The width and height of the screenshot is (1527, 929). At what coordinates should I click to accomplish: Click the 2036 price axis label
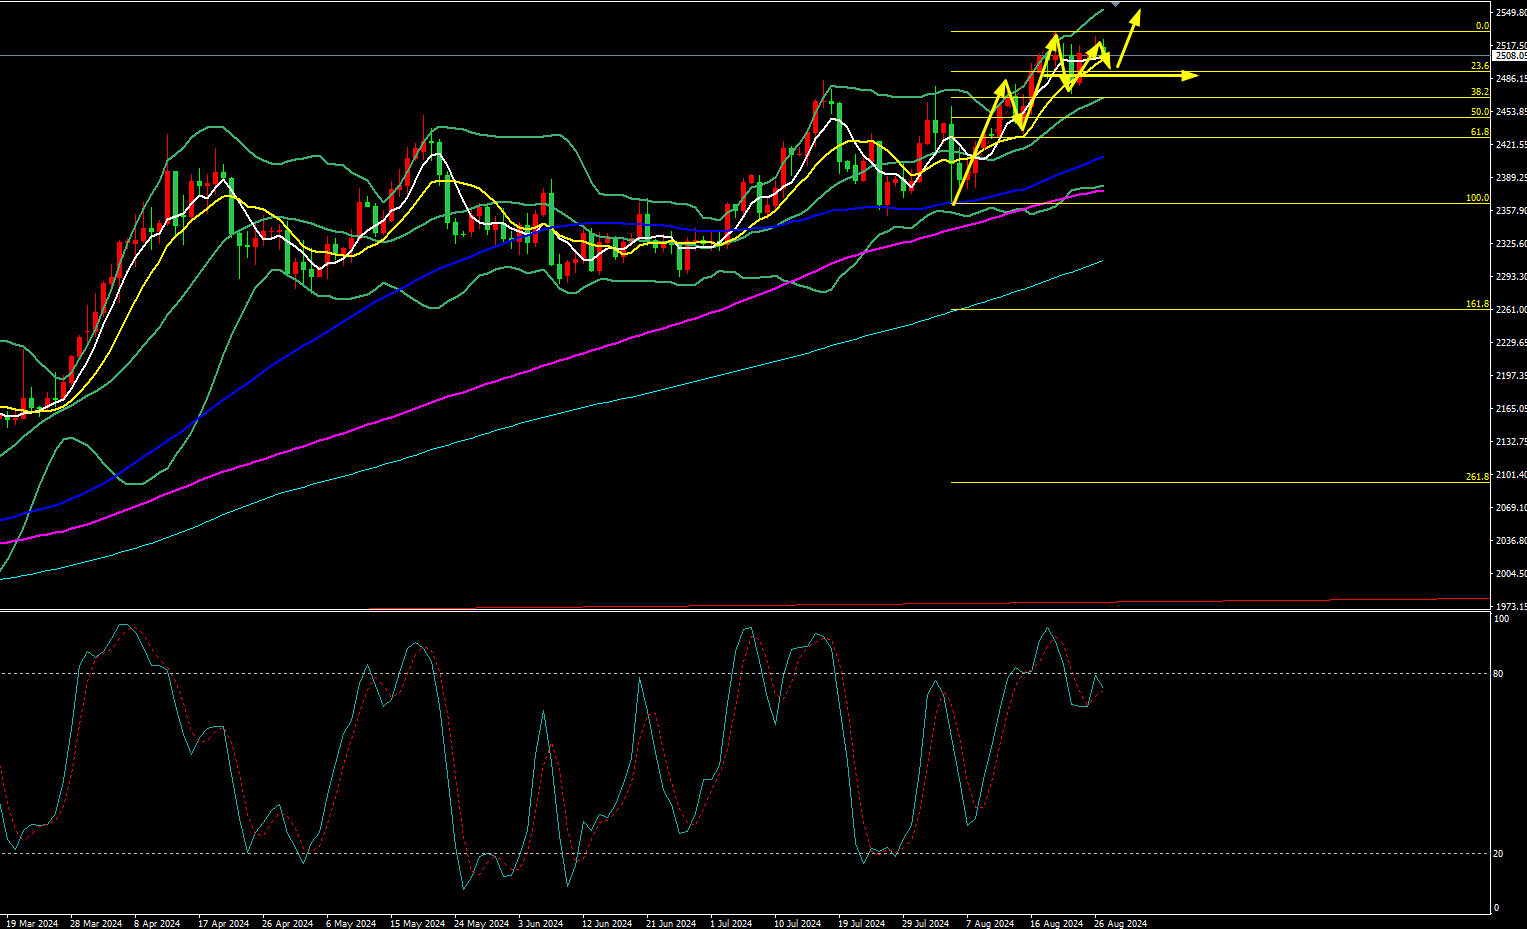[1511, 541]
